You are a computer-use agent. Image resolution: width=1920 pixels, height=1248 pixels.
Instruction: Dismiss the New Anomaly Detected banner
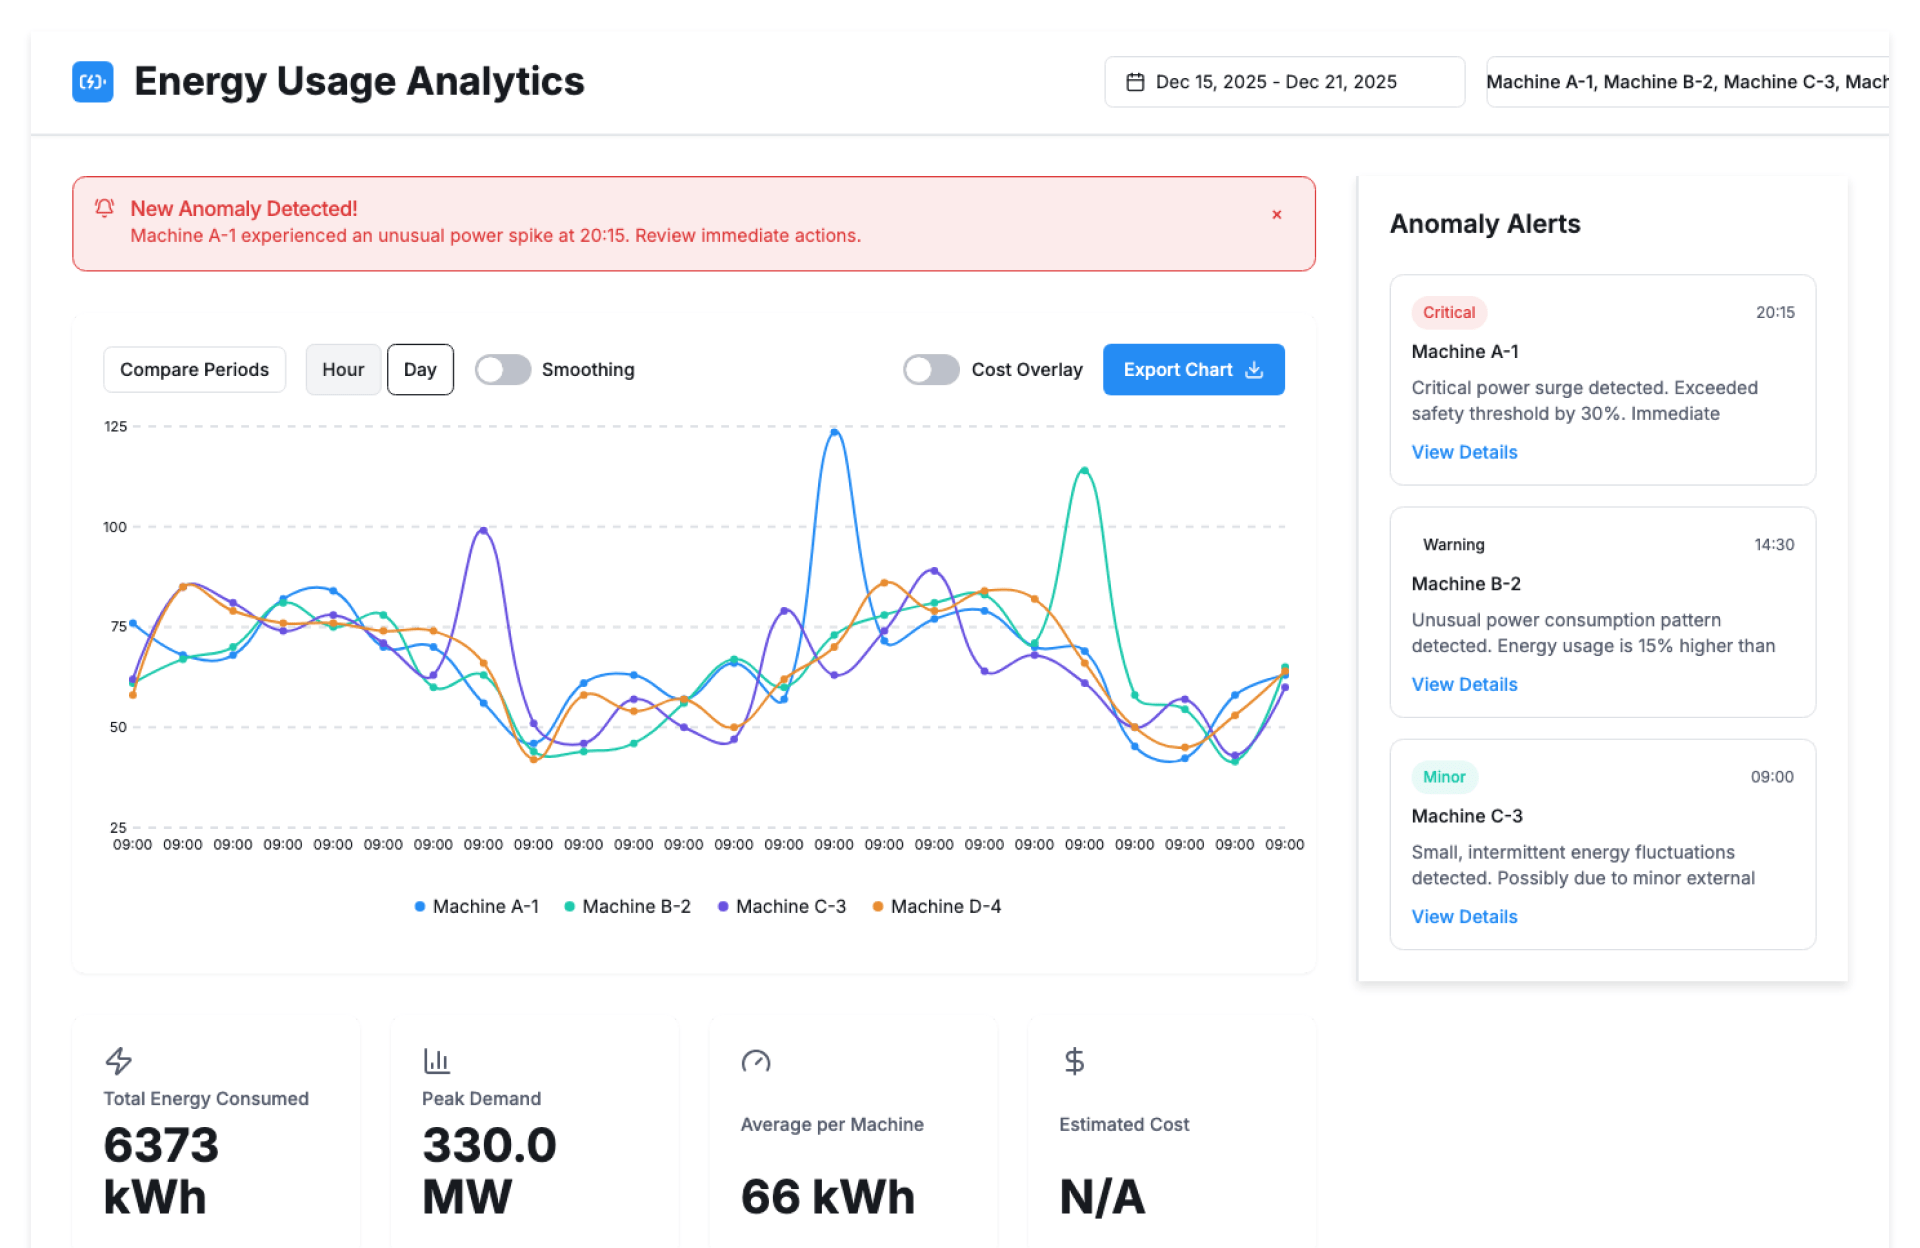pyautogui.click(x=1276, y=215)
